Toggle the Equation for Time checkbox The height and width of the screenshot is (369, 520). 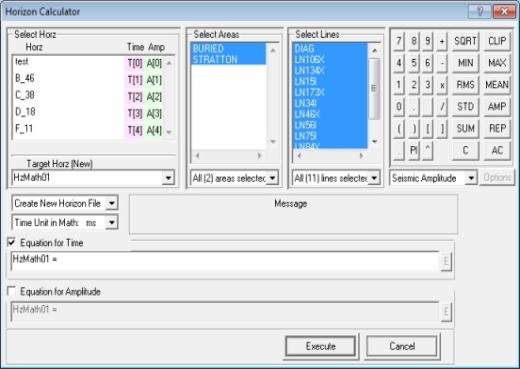(x=11, y=242)
